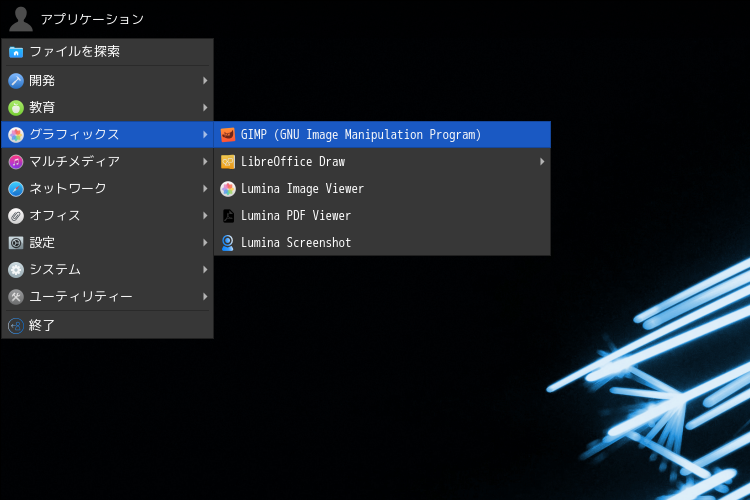Open the 開発 category
Viewport: 750px width, 500px height.
pyautogui.click(x=108, y=81)
